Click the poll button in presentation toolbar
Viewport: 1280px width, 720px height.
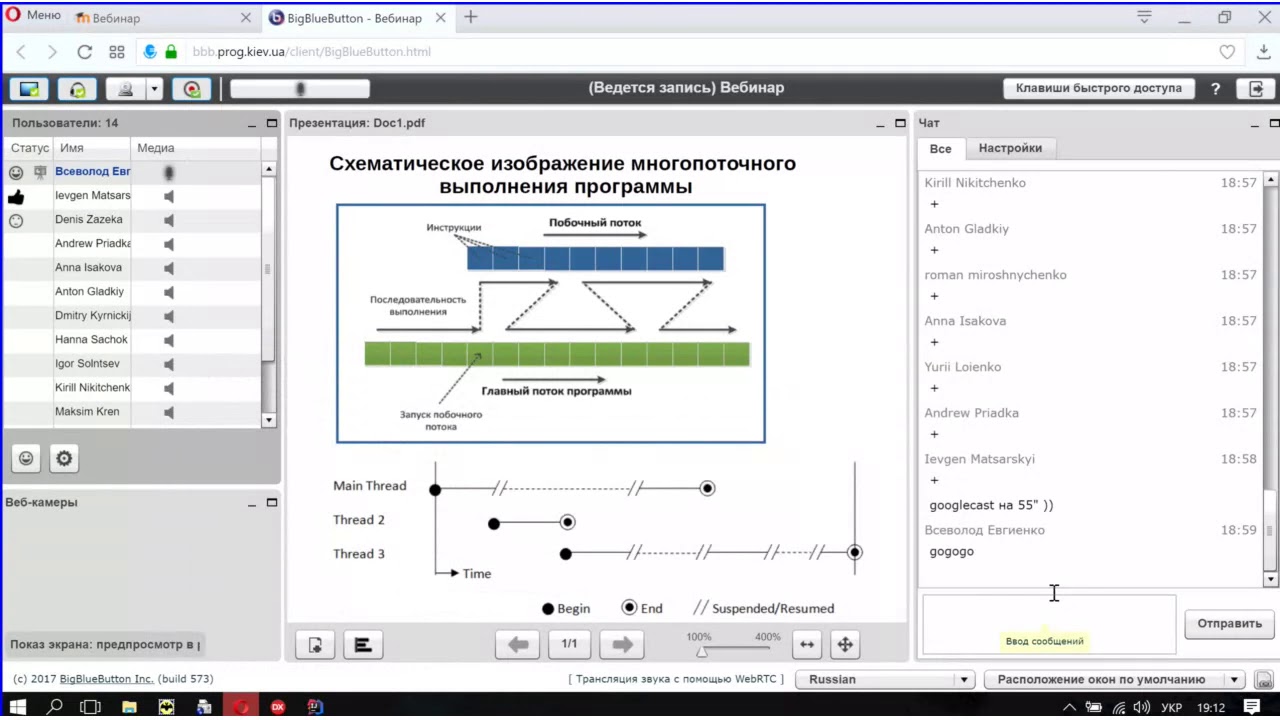click(363, 645)
